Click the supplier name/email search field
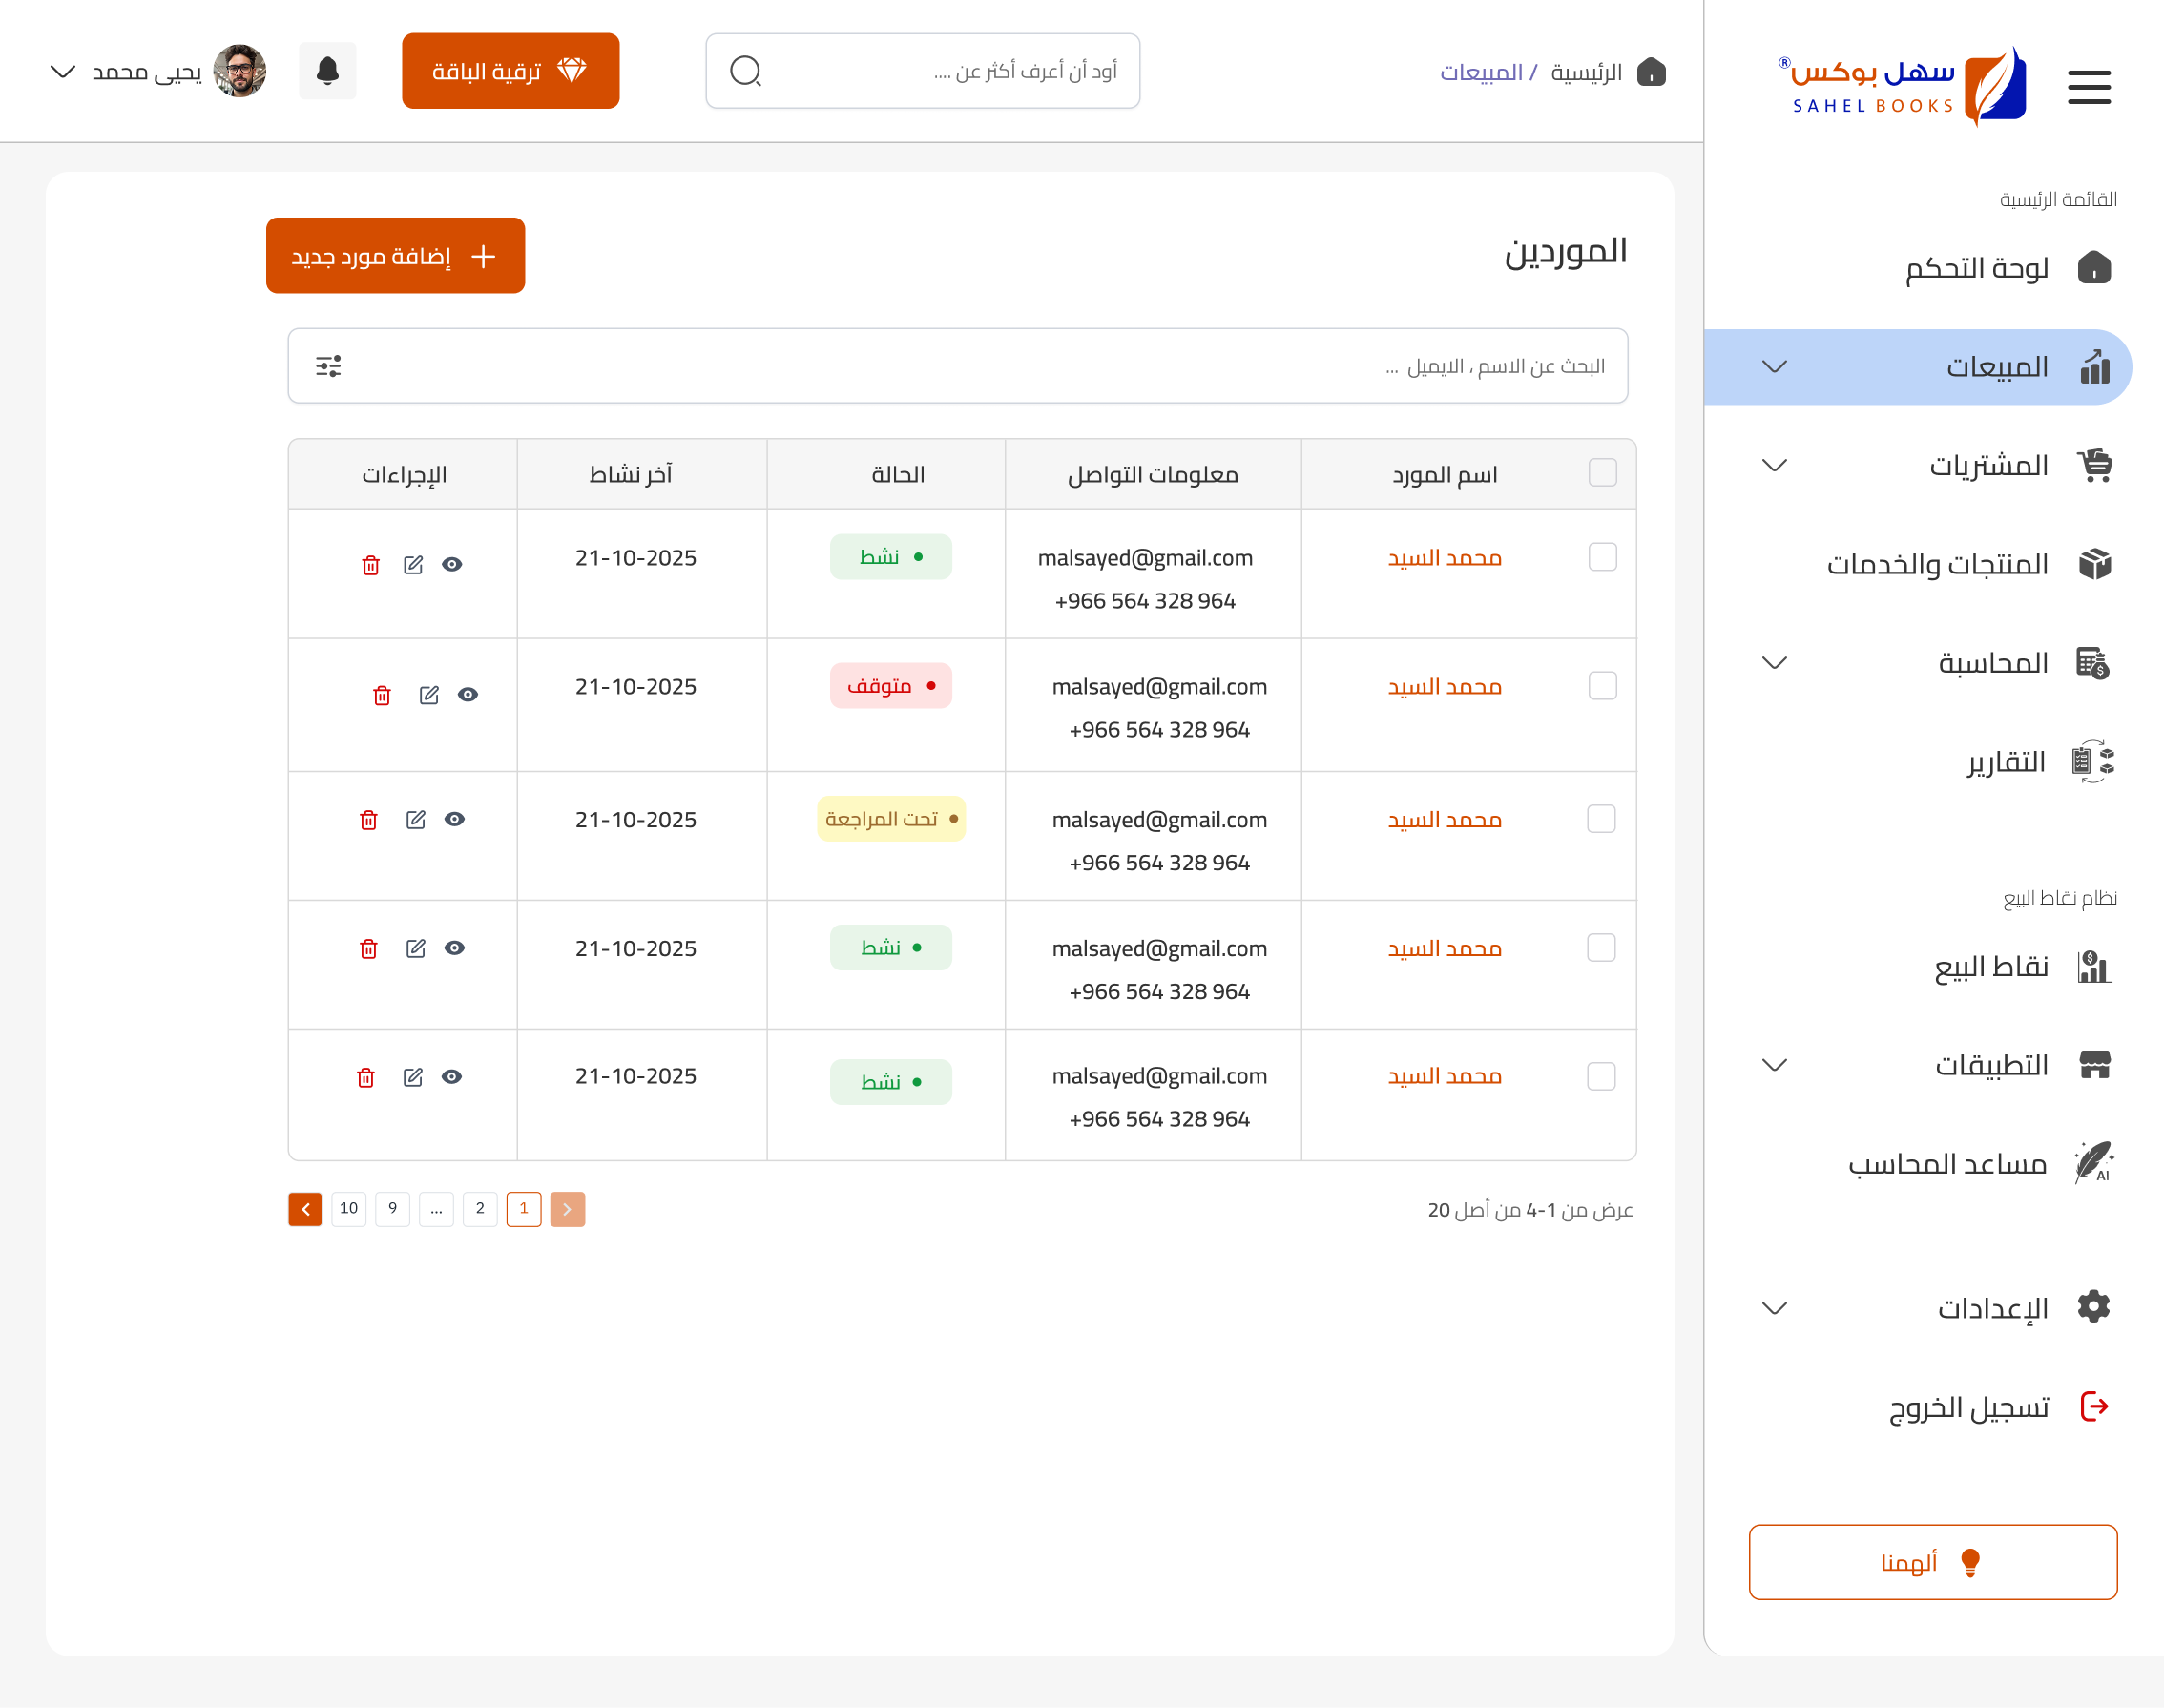2164x1708 pixels. [x=957, y=366]
